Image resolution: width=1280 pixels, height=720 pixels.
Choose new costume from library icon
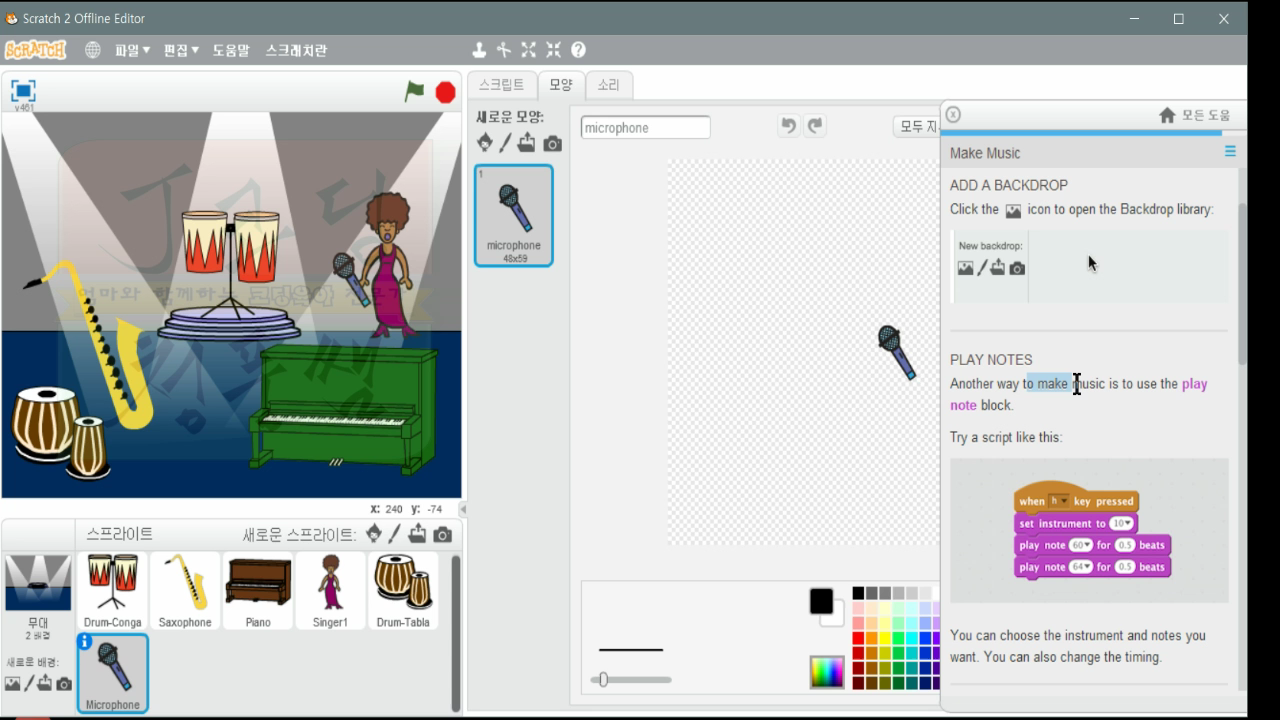pyautogui.click(x=485, y=143)
